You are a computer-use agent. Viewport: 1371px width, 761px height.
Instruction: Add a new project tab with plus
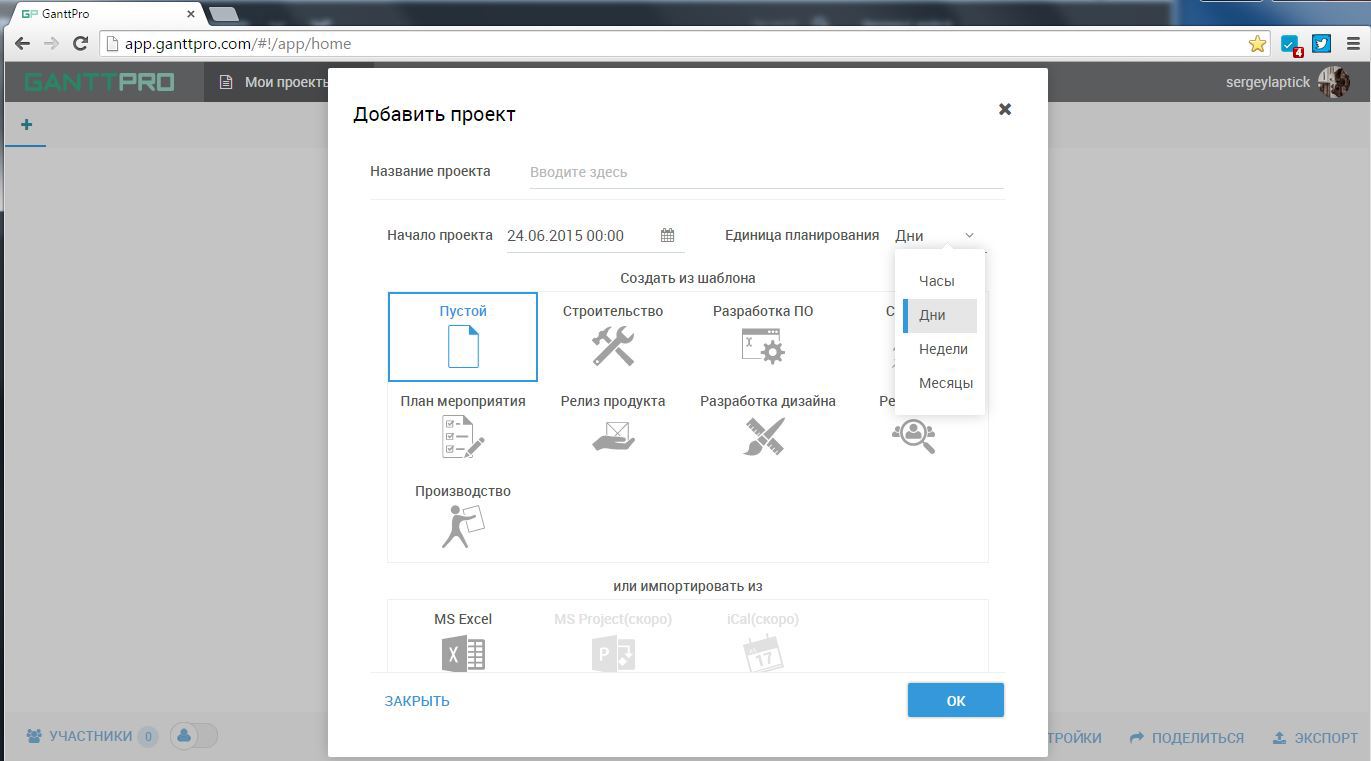[x=26, y=125]
